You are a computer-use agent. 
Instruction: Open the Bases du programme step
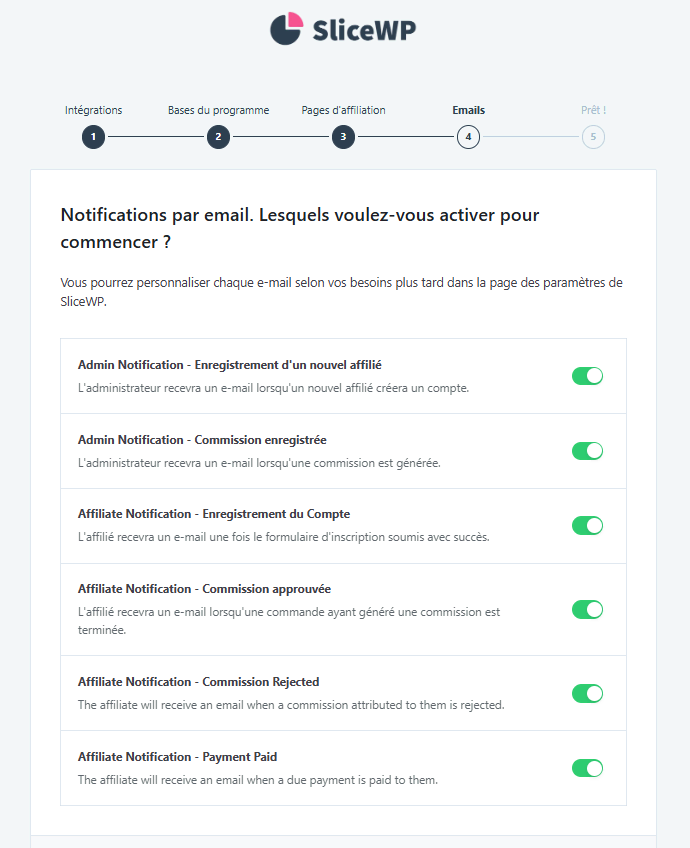(x=217, y=110)
